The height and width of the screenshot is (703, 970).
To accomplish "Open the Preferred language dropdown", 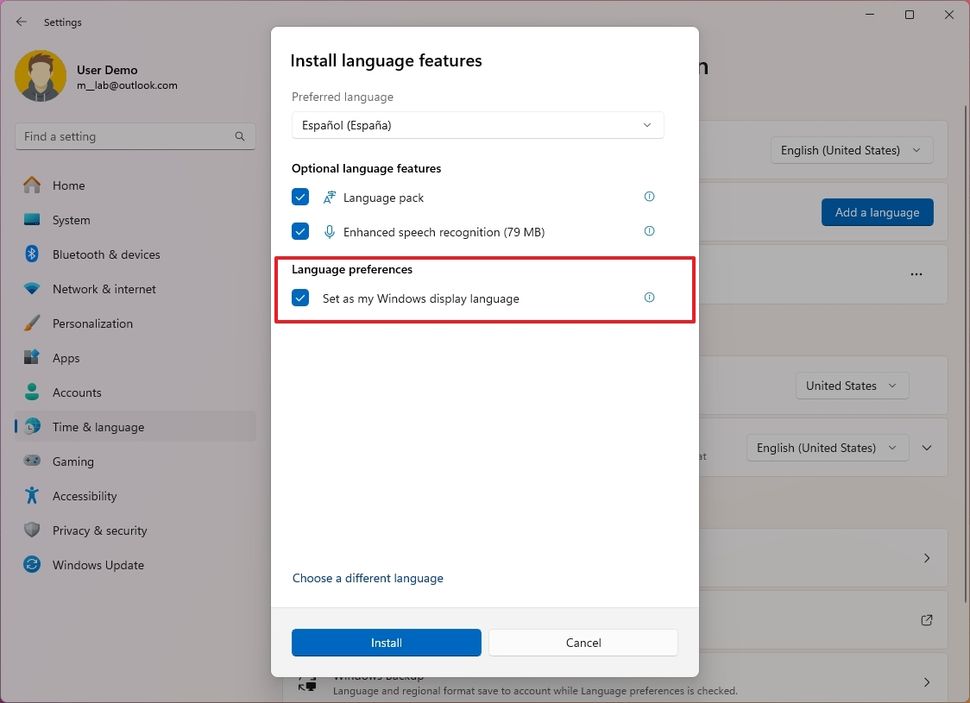I will (x=477, y=124).
